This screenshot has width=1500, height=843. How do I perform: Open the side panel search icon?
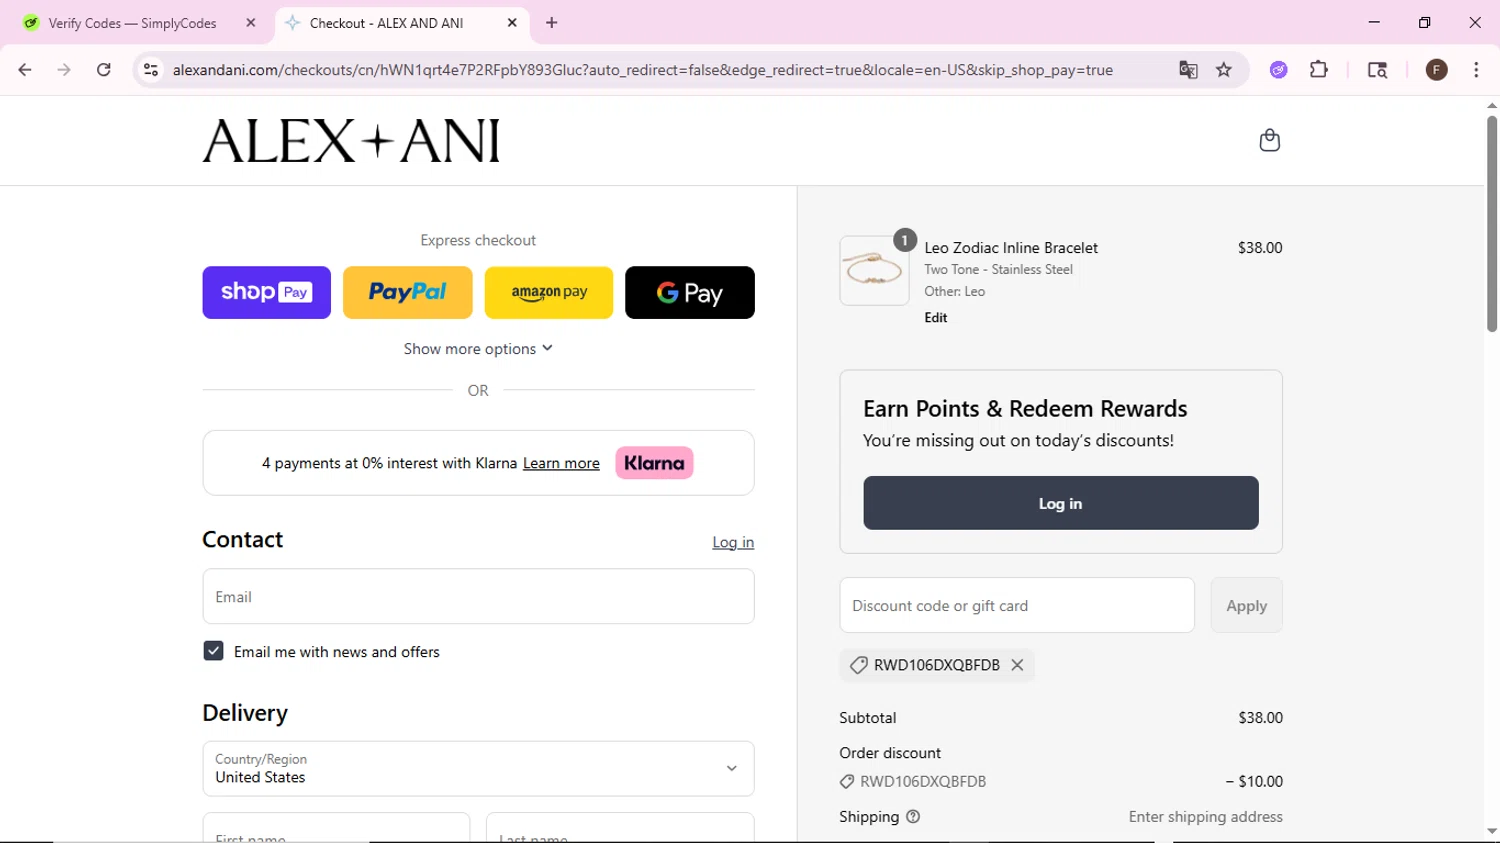click(1377, 70)
